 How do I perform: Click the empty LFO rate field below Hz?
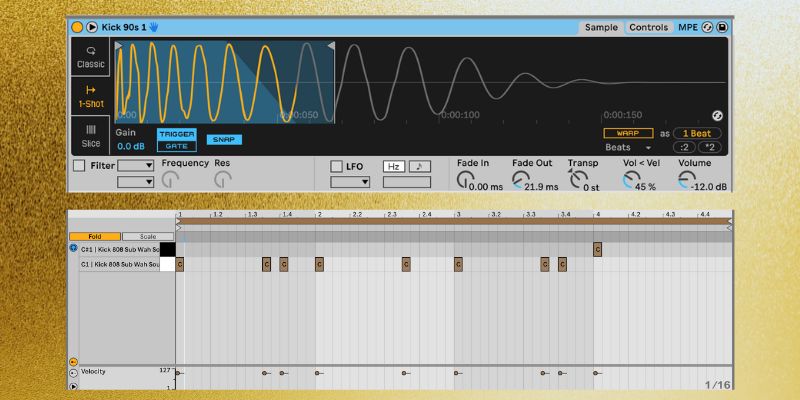(407, 182)
